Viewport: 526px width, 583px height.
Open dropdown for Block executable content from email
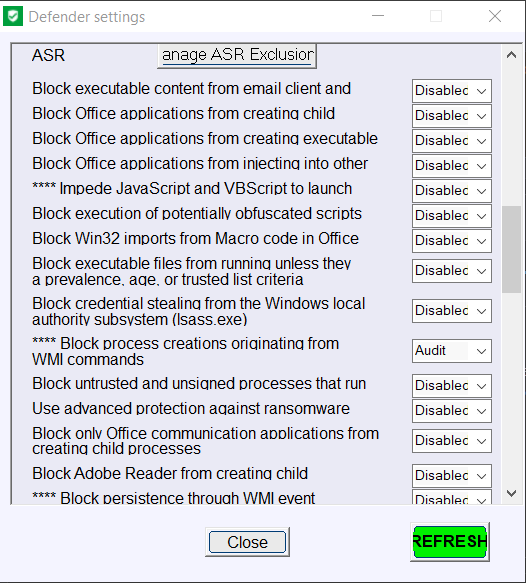[x=452, y=91]
